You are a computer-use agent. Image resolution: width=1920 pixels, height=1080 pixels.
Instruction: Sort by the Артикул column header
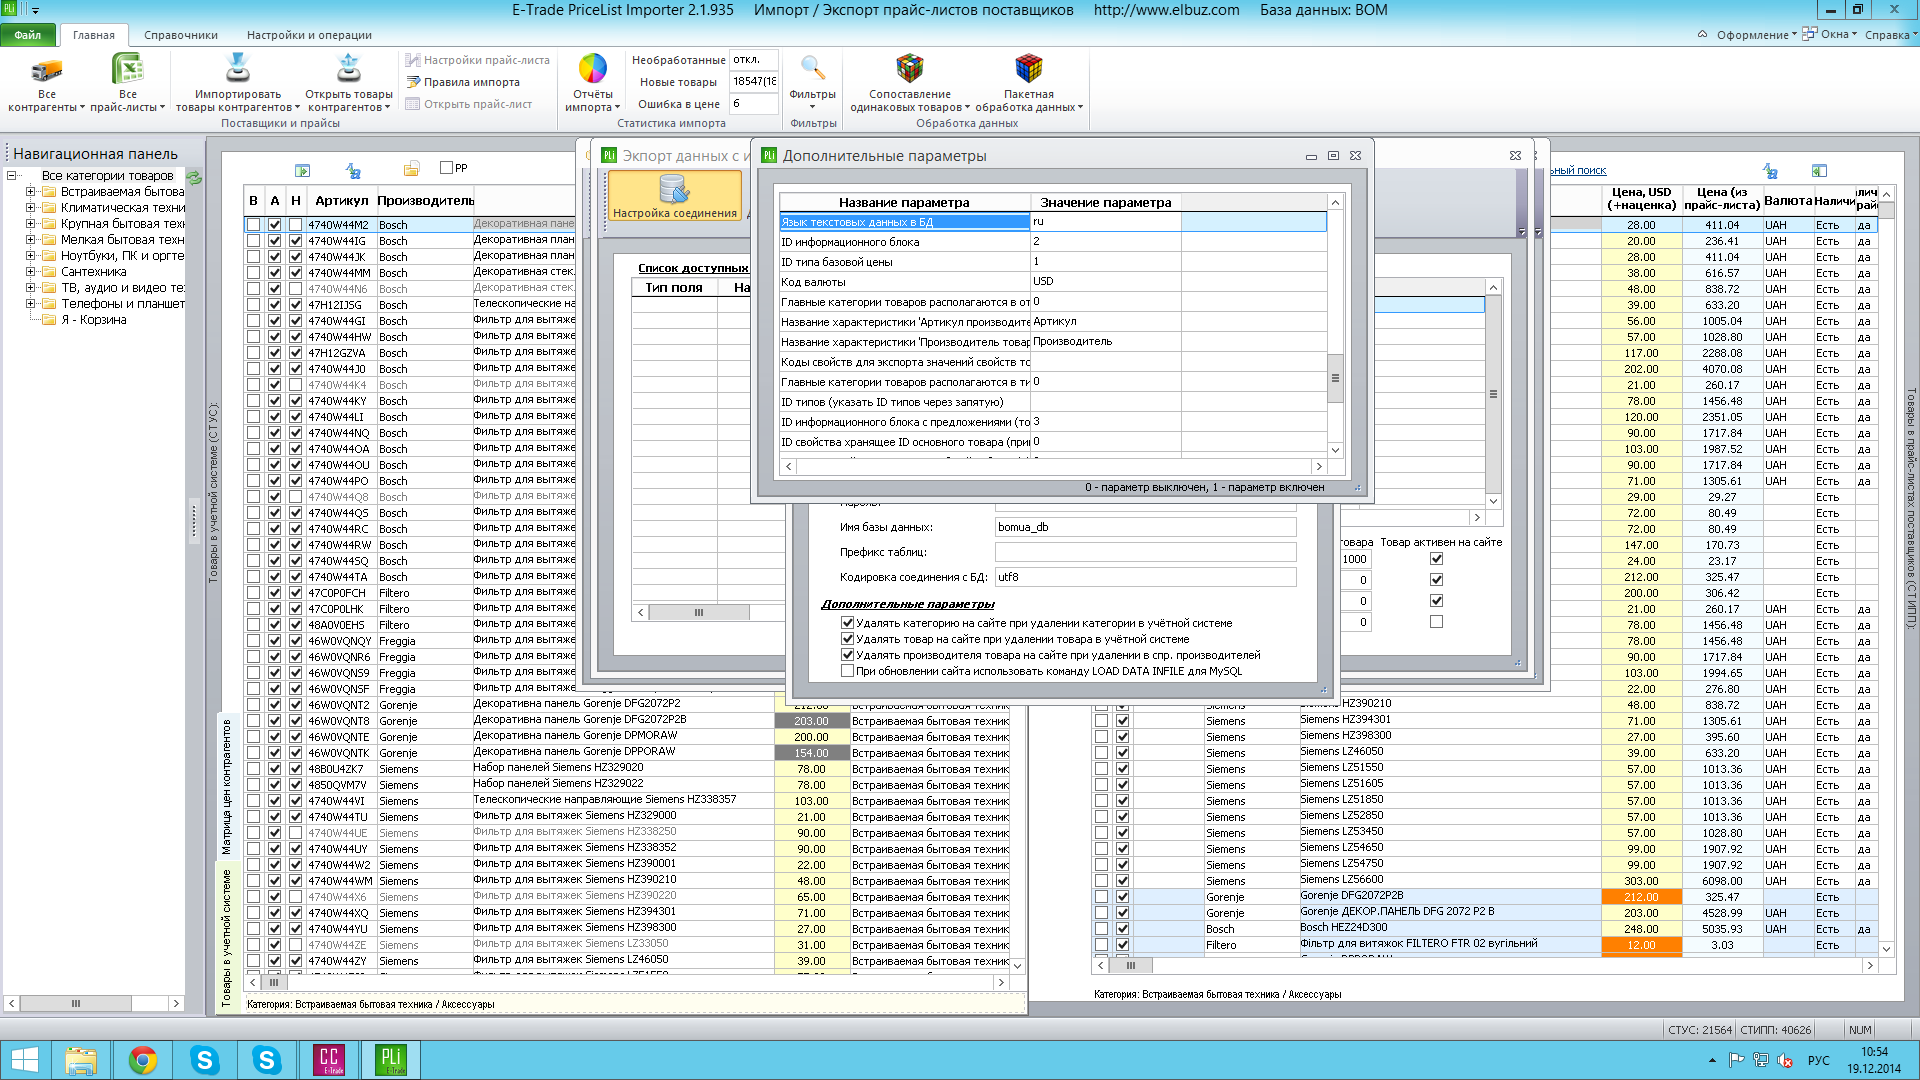coord(341,201)
